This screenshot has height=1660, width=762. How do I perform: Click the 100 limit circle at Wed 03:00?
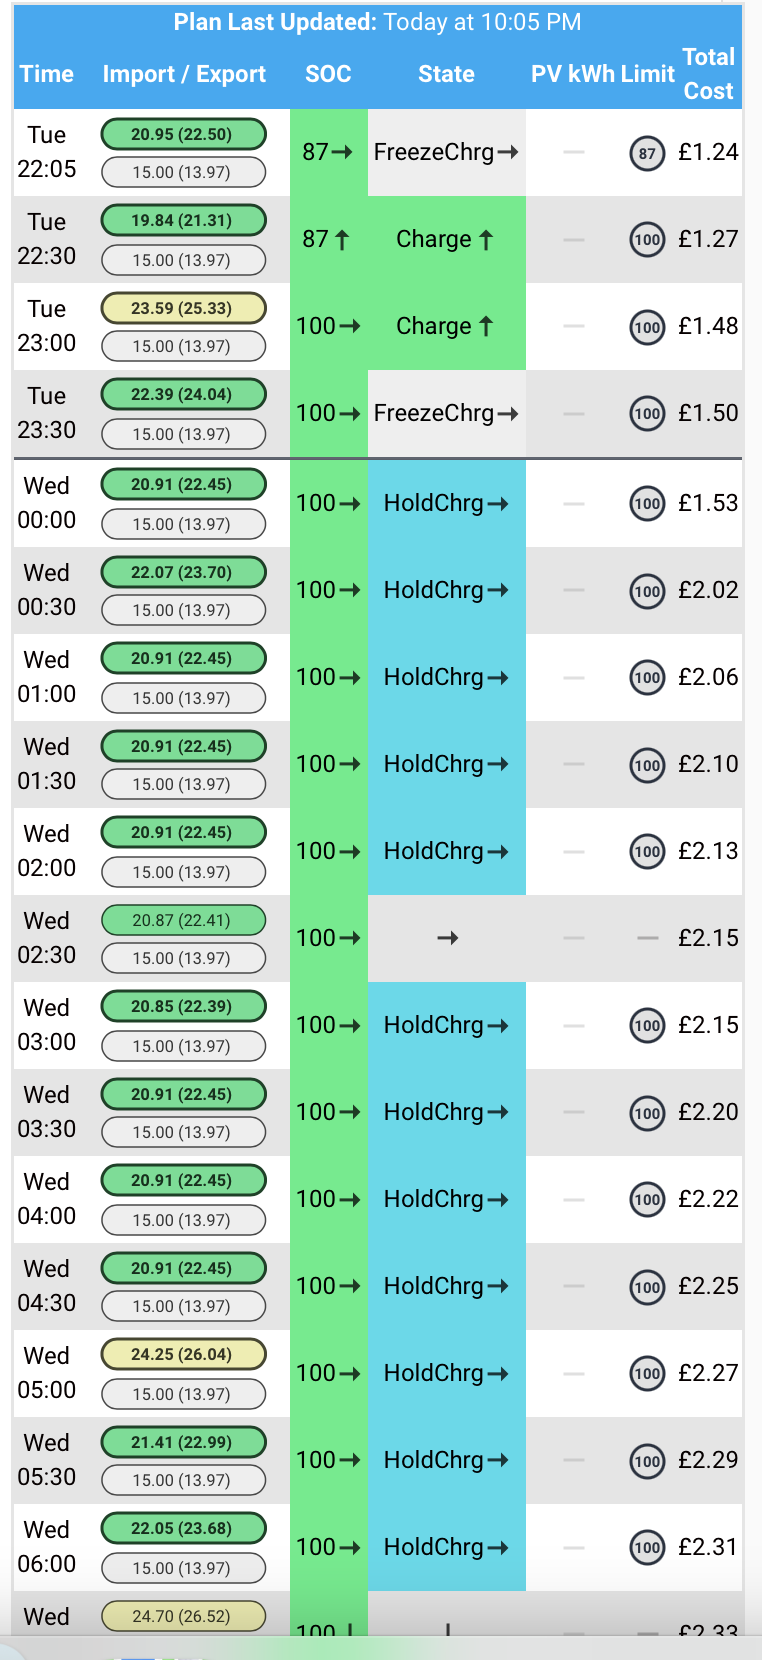[647, 1025]
